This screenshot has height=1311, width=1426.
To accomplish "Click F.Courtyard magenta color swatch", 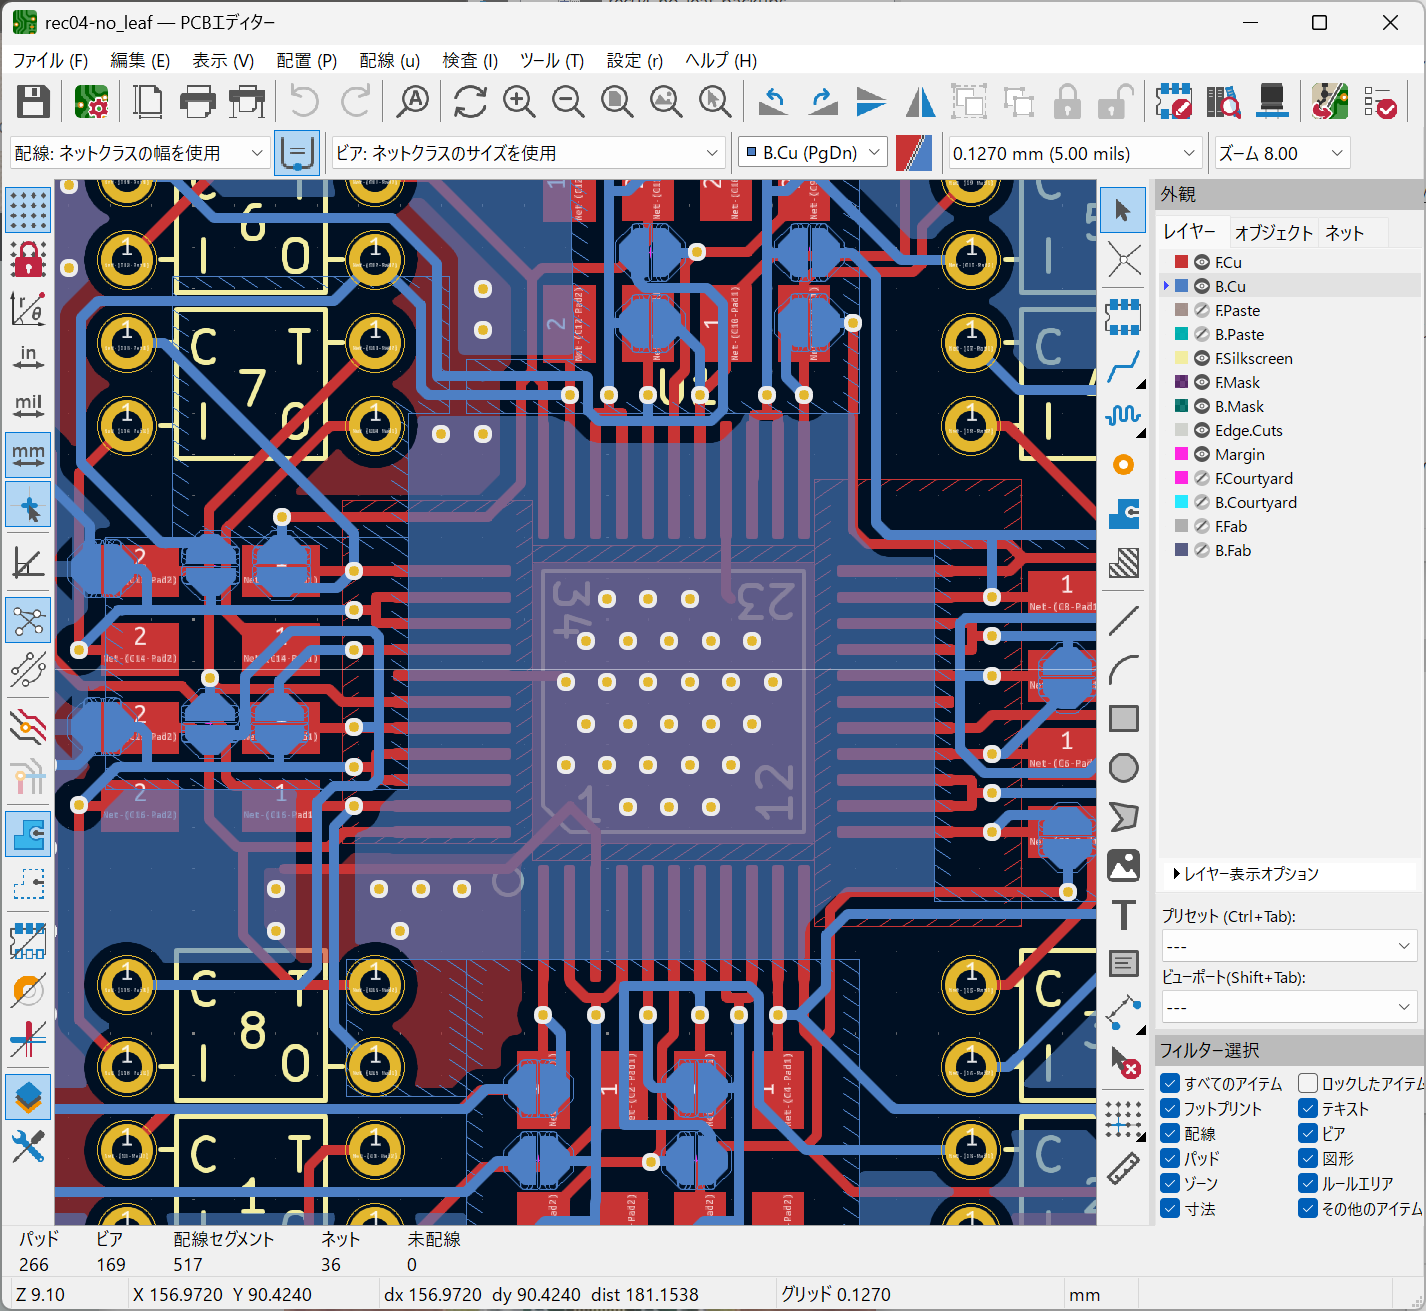I will click(1181, 478).
